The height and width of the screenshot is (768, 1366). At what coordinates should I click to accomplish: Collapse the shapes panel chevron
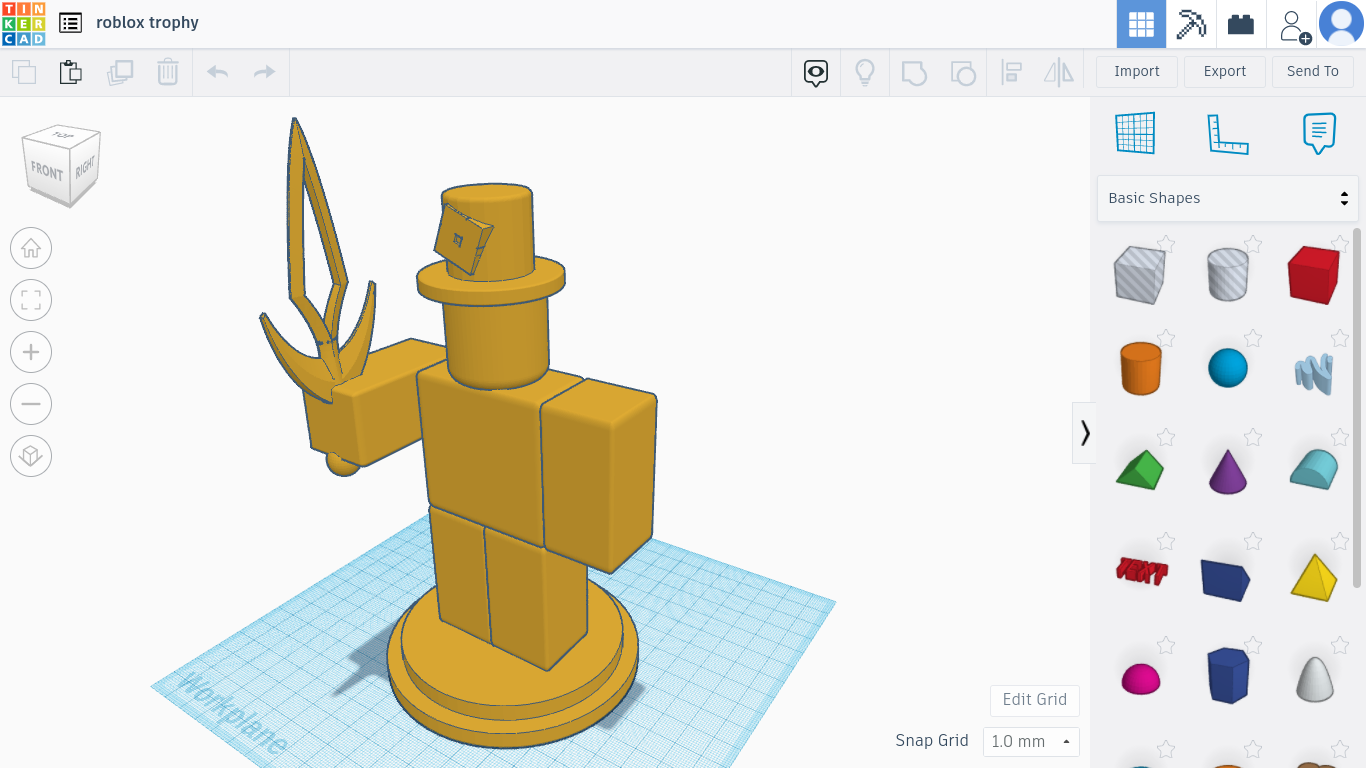click(1084, 433)
